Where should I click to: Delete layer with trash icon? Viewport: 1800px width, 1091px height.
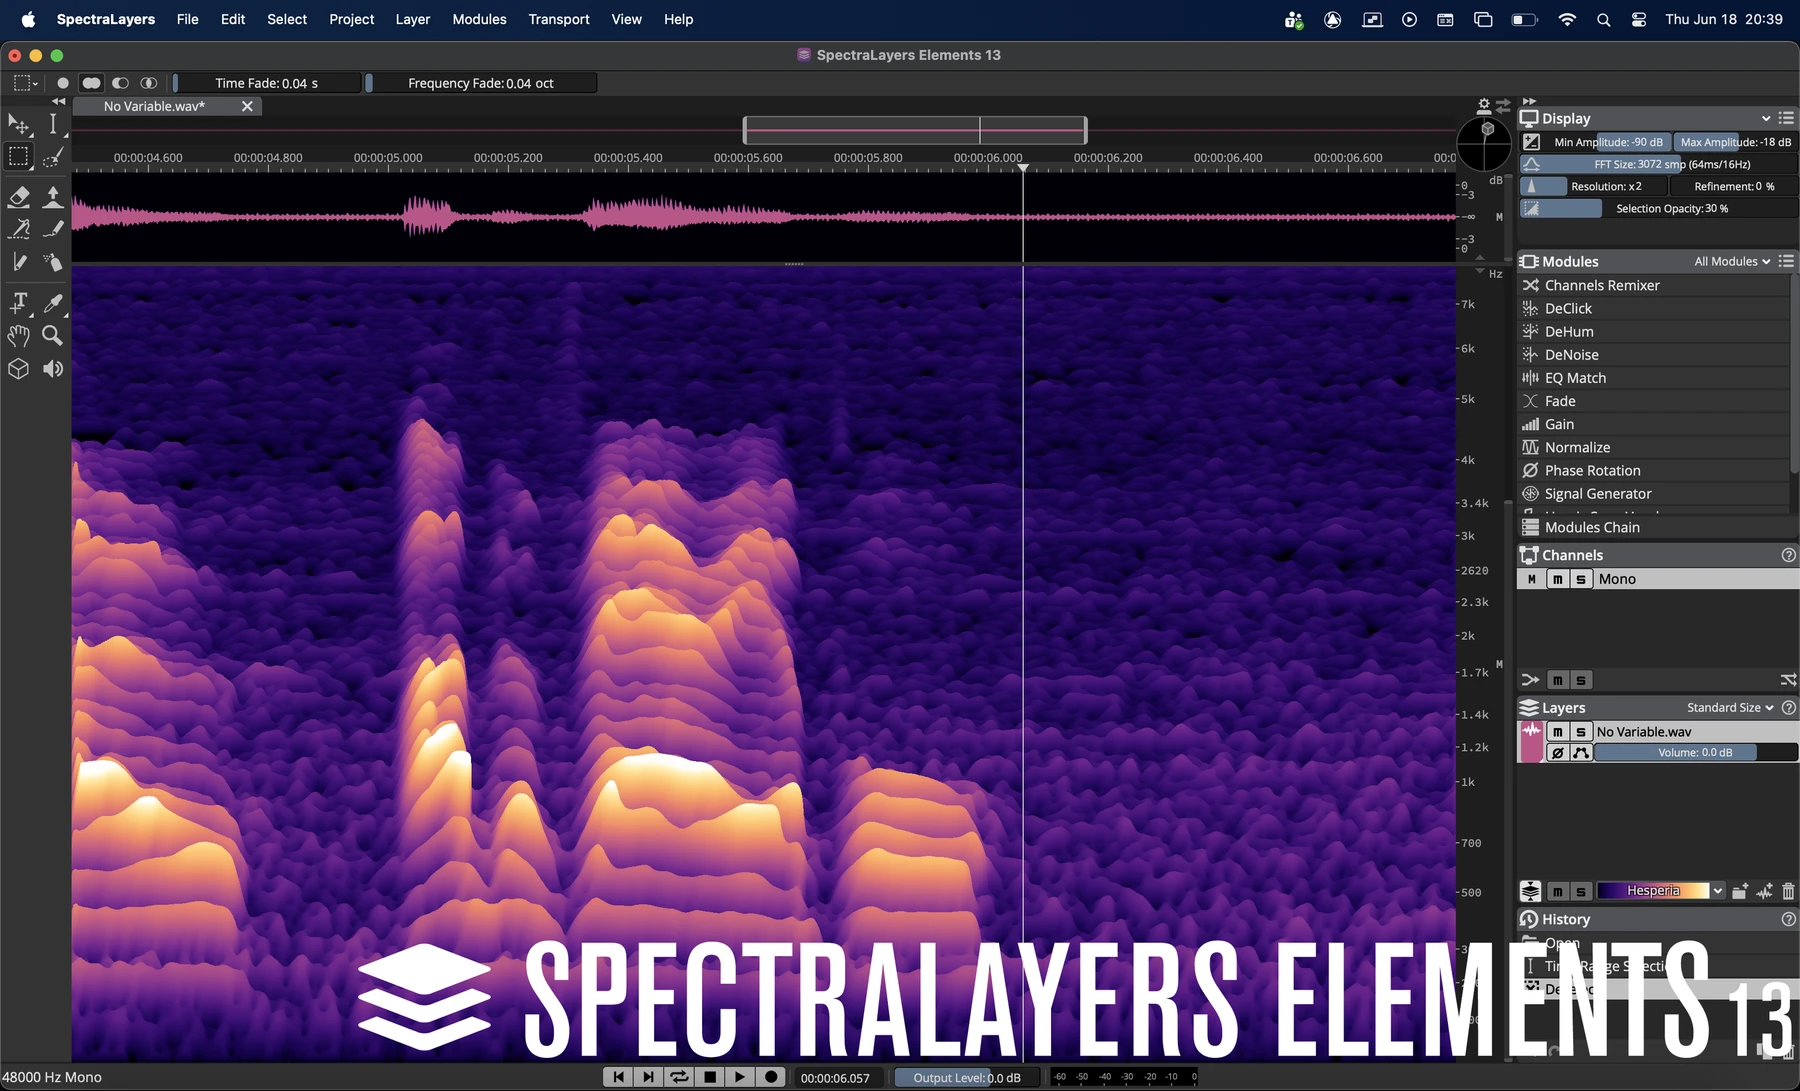pyautogui.click(x=1788, y=891)
